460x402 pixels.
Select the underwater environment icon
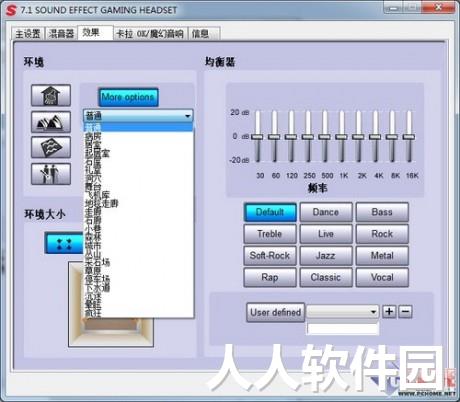point(51,147)
